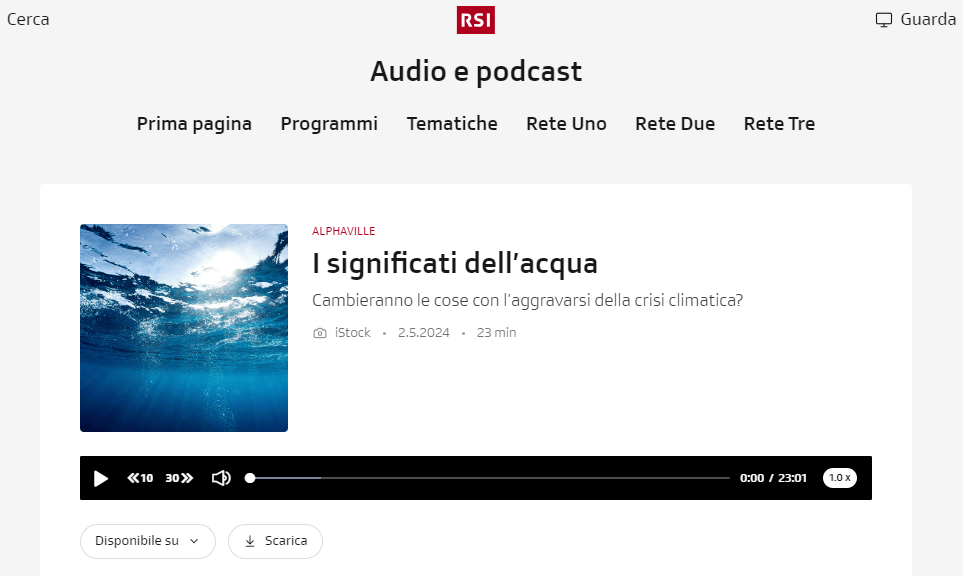
Task: Expand the Disponibile su dropdown
Action: (147, 541)
